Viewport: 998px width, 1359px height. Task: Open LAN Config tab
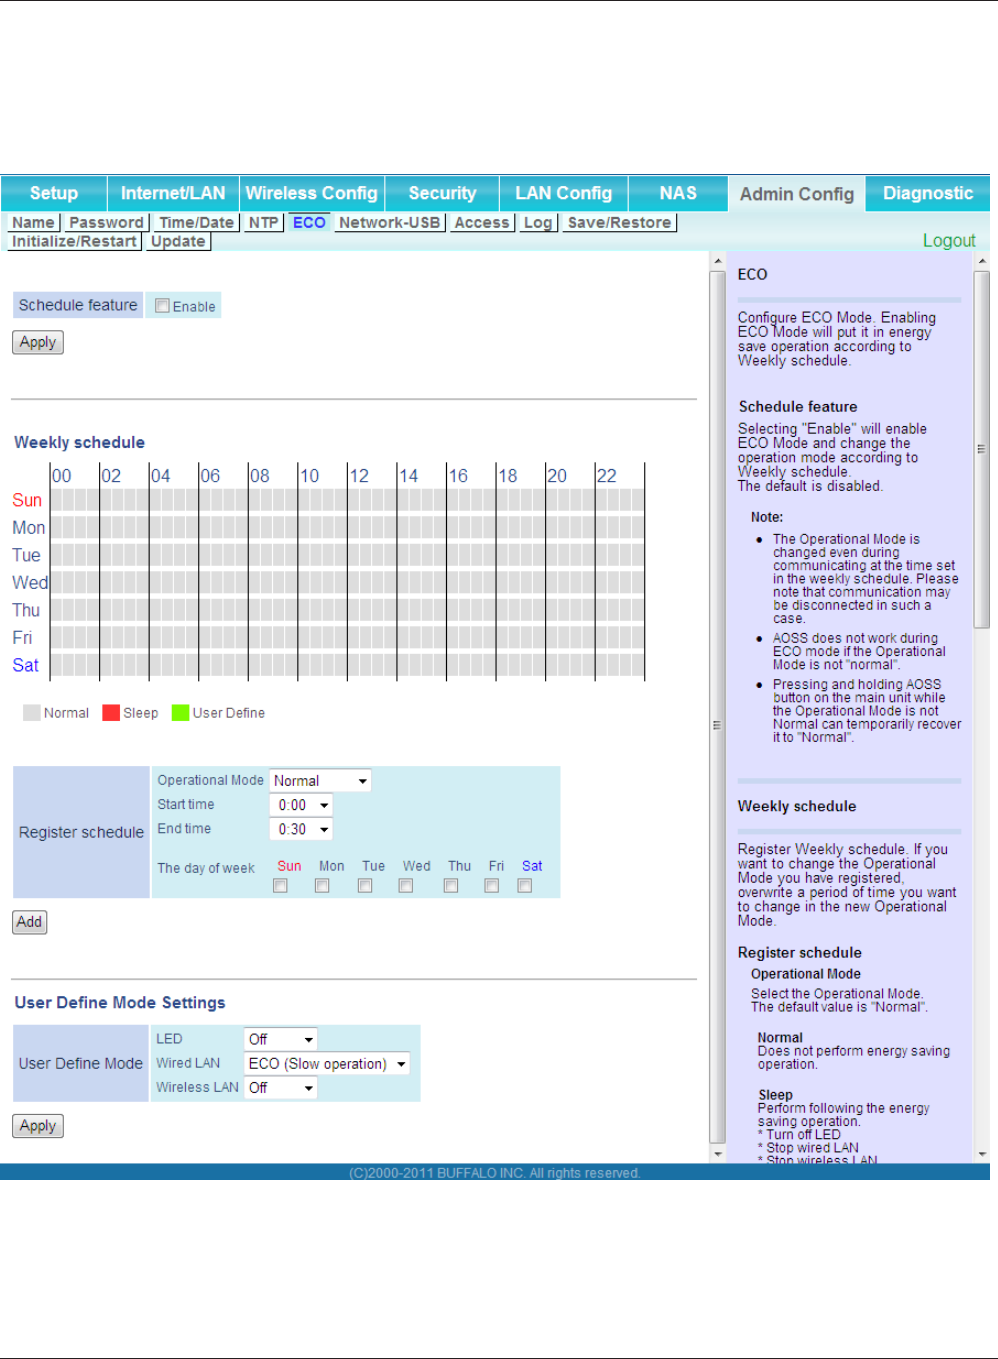(x=564, y=193)
